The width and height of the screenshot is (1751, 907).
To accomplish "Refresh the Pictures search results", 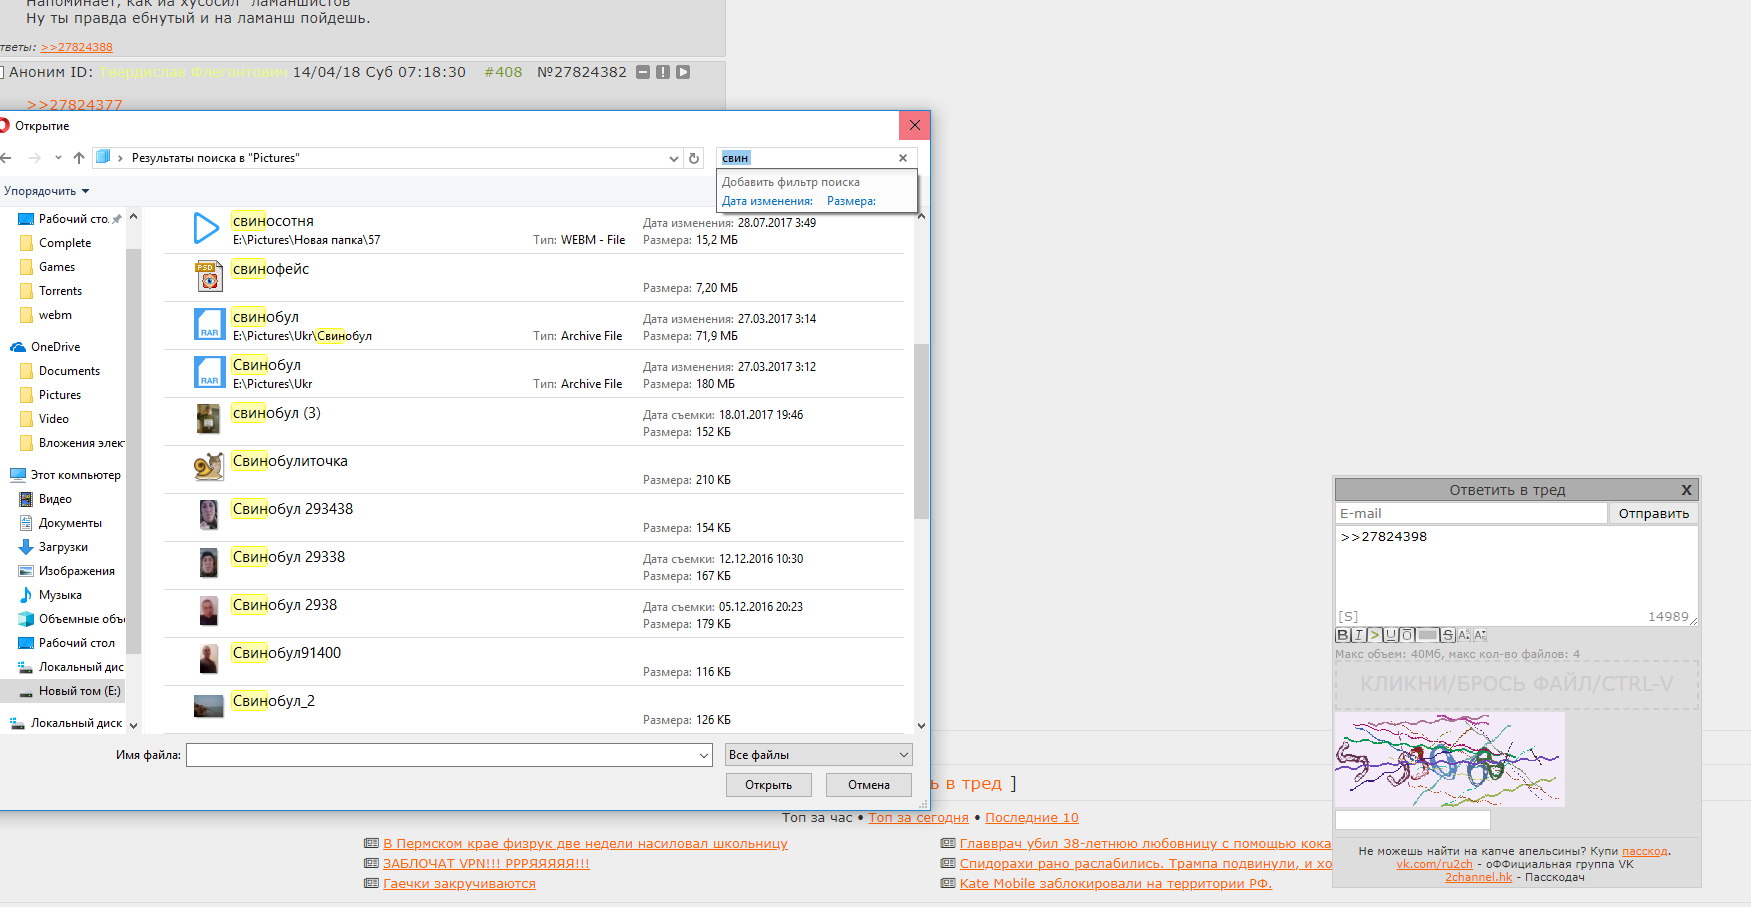I will (694, 158).
